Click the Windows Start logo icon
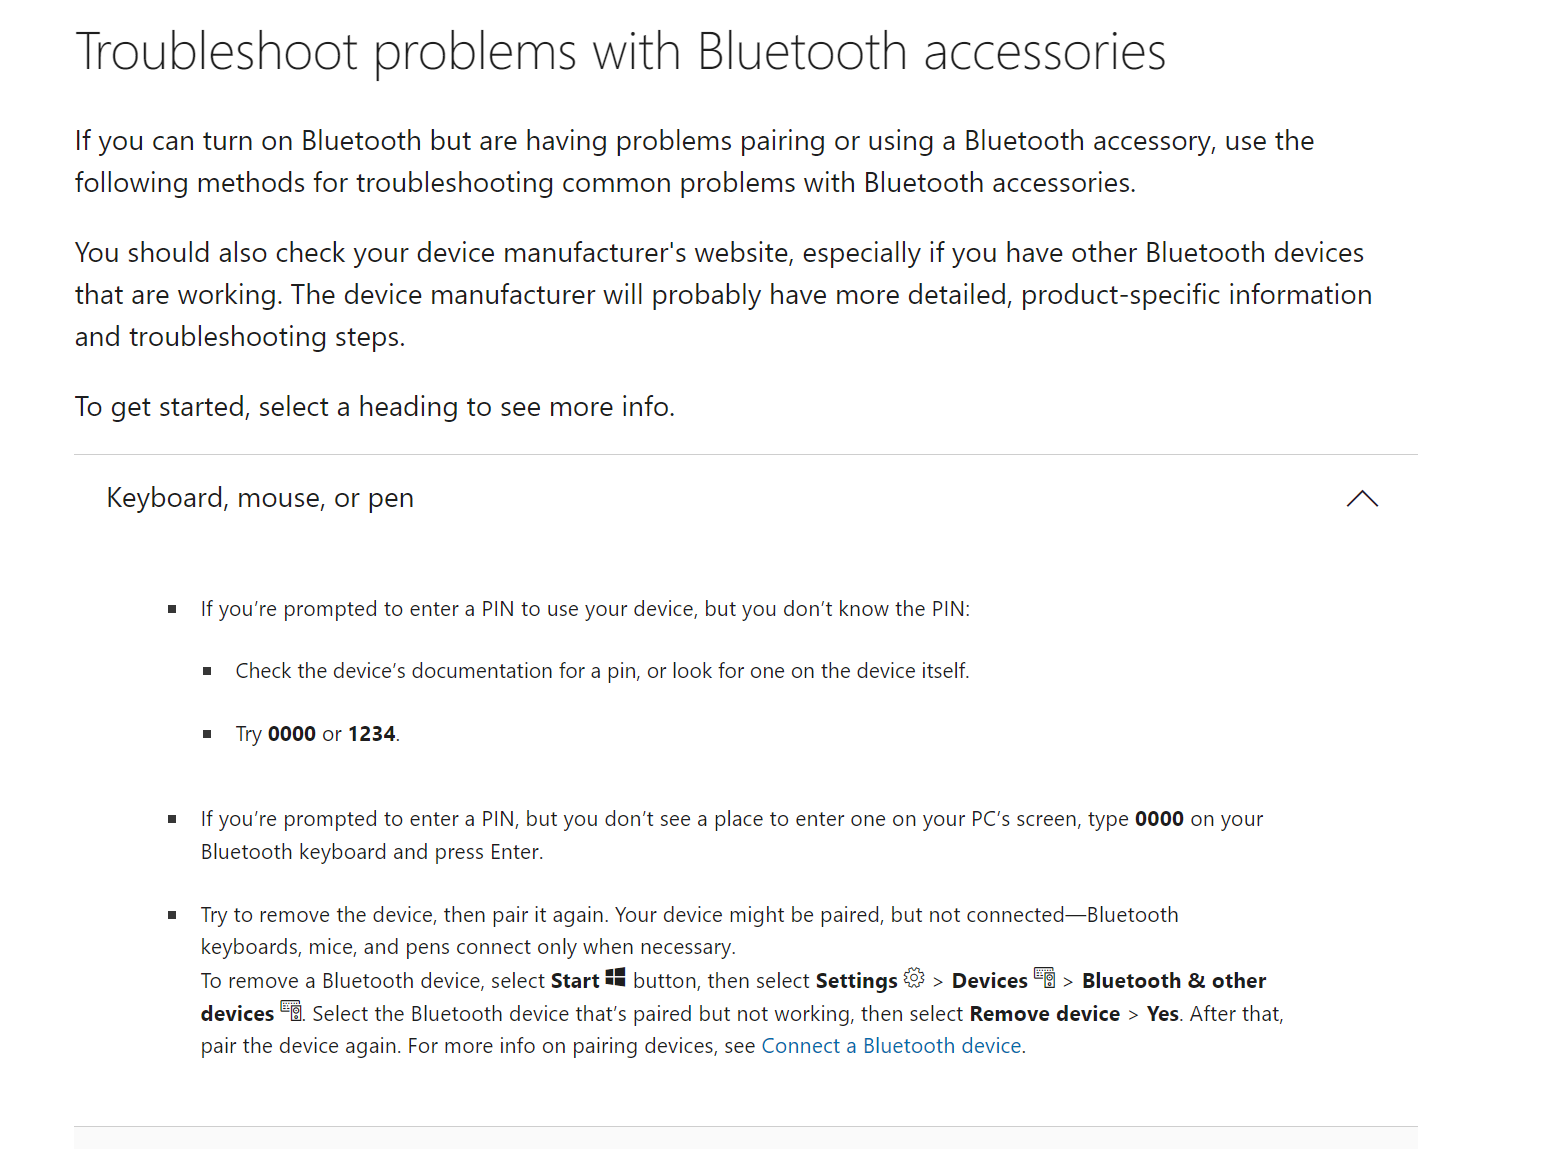The width and height of the screenshot is (1564, 1149). [x=615, y=978]
